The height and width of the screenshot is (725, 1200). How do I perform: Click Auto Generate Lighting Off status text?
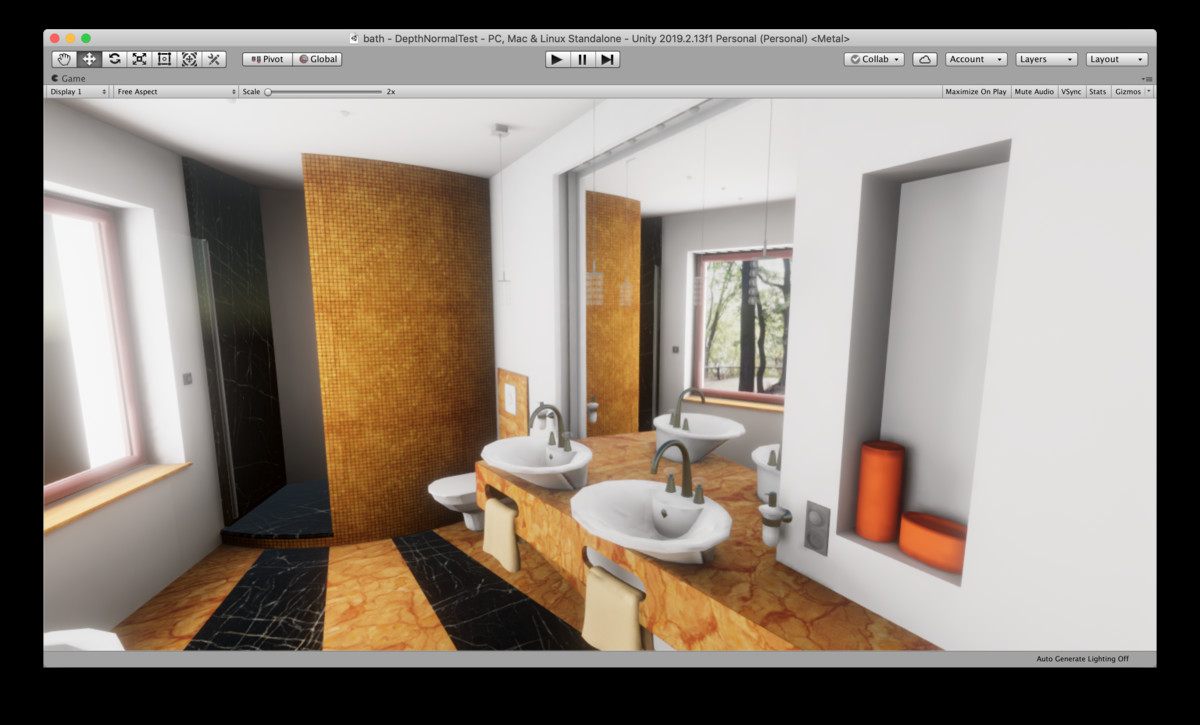[1081, 659]
